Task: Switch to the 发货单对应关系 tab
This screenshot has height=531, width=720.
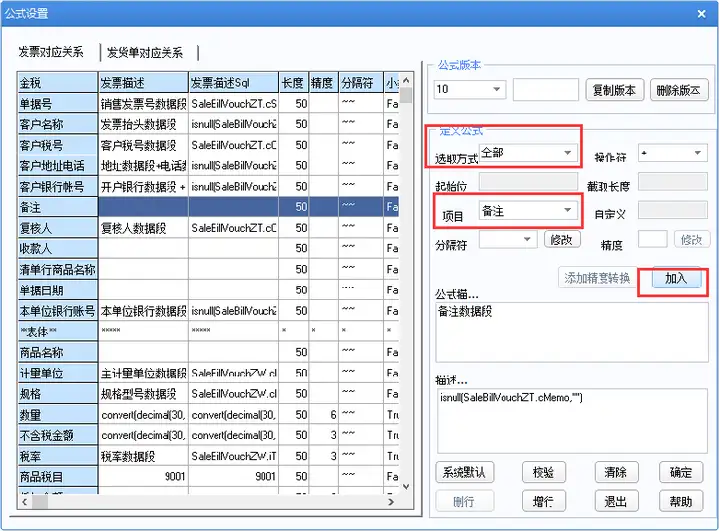Action: coord(145,53)
